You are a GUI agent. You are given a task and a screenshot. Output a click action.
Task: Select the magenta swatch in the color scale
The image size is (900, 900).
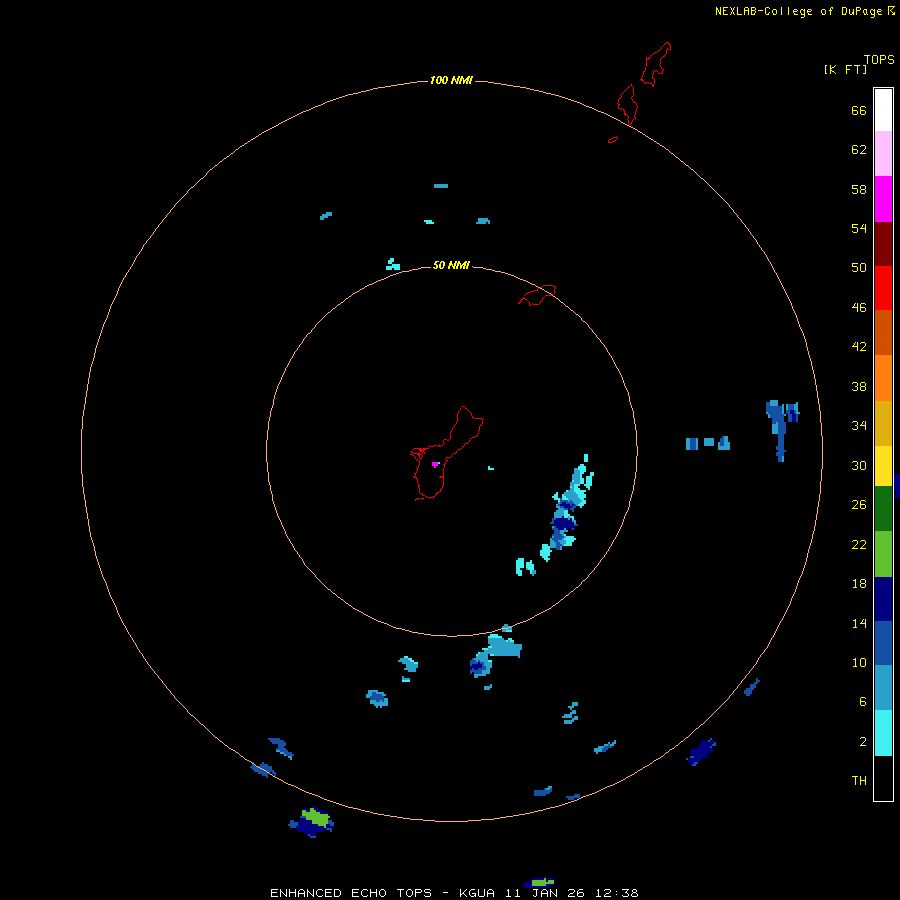[883, 199]
